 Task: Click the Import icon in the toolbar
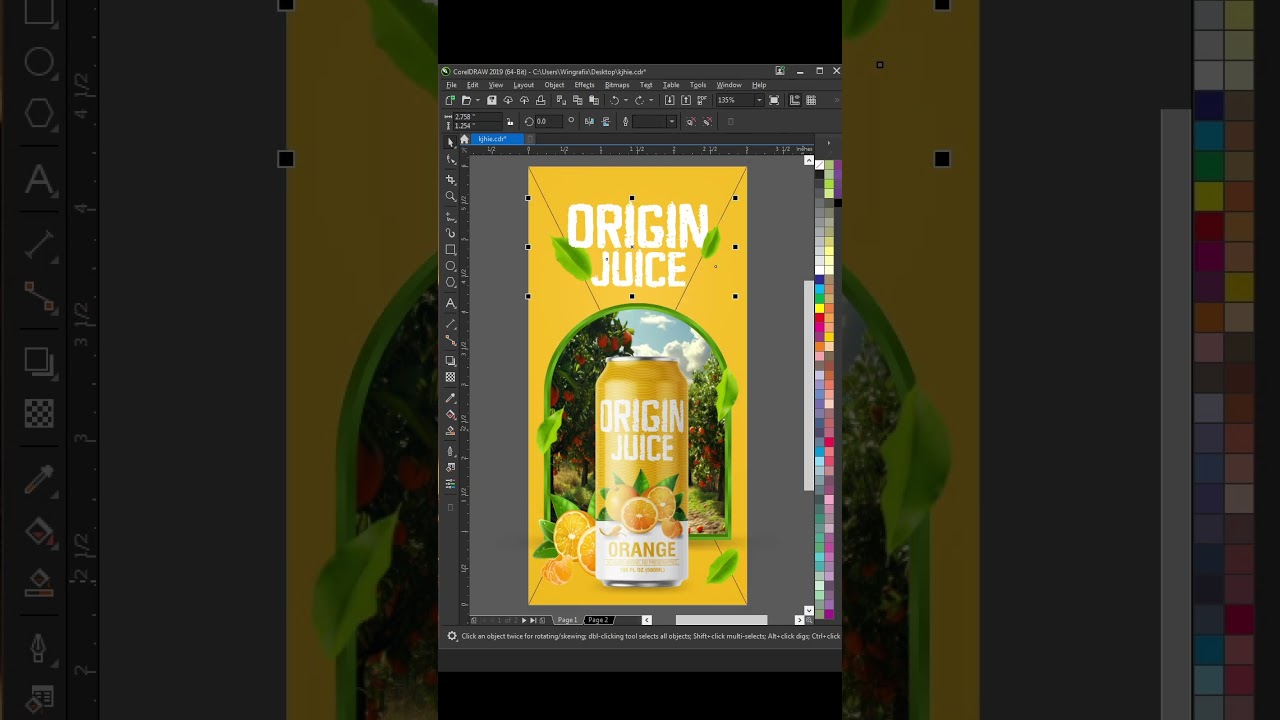click(x=669, y=100)
